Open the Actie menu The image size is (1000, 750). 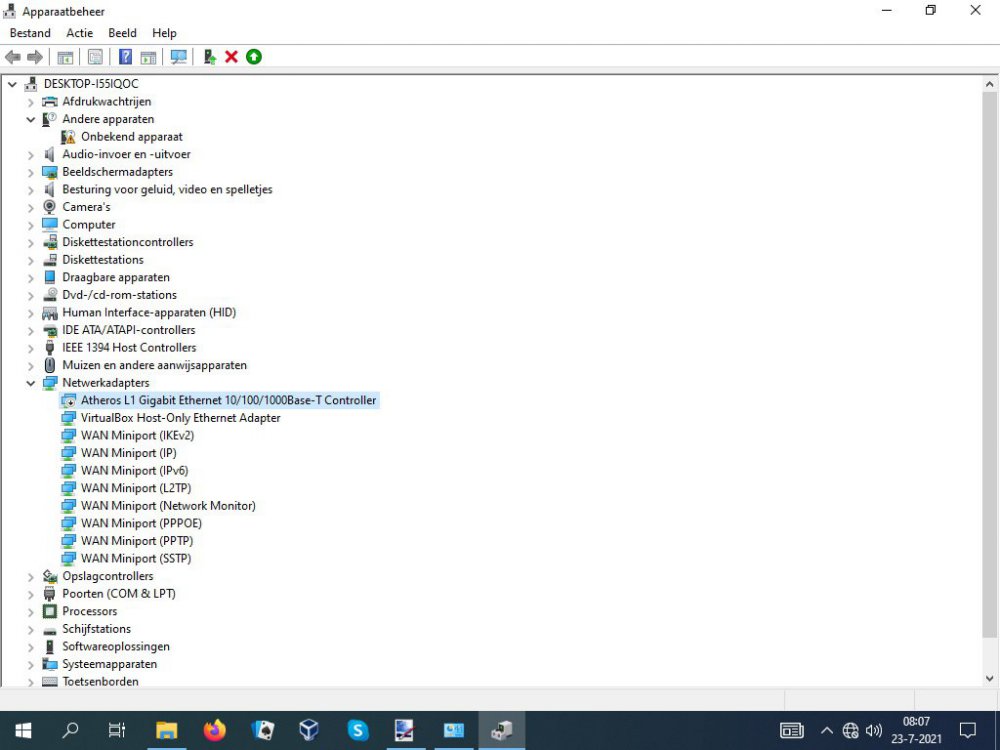(x=80, y=33)
